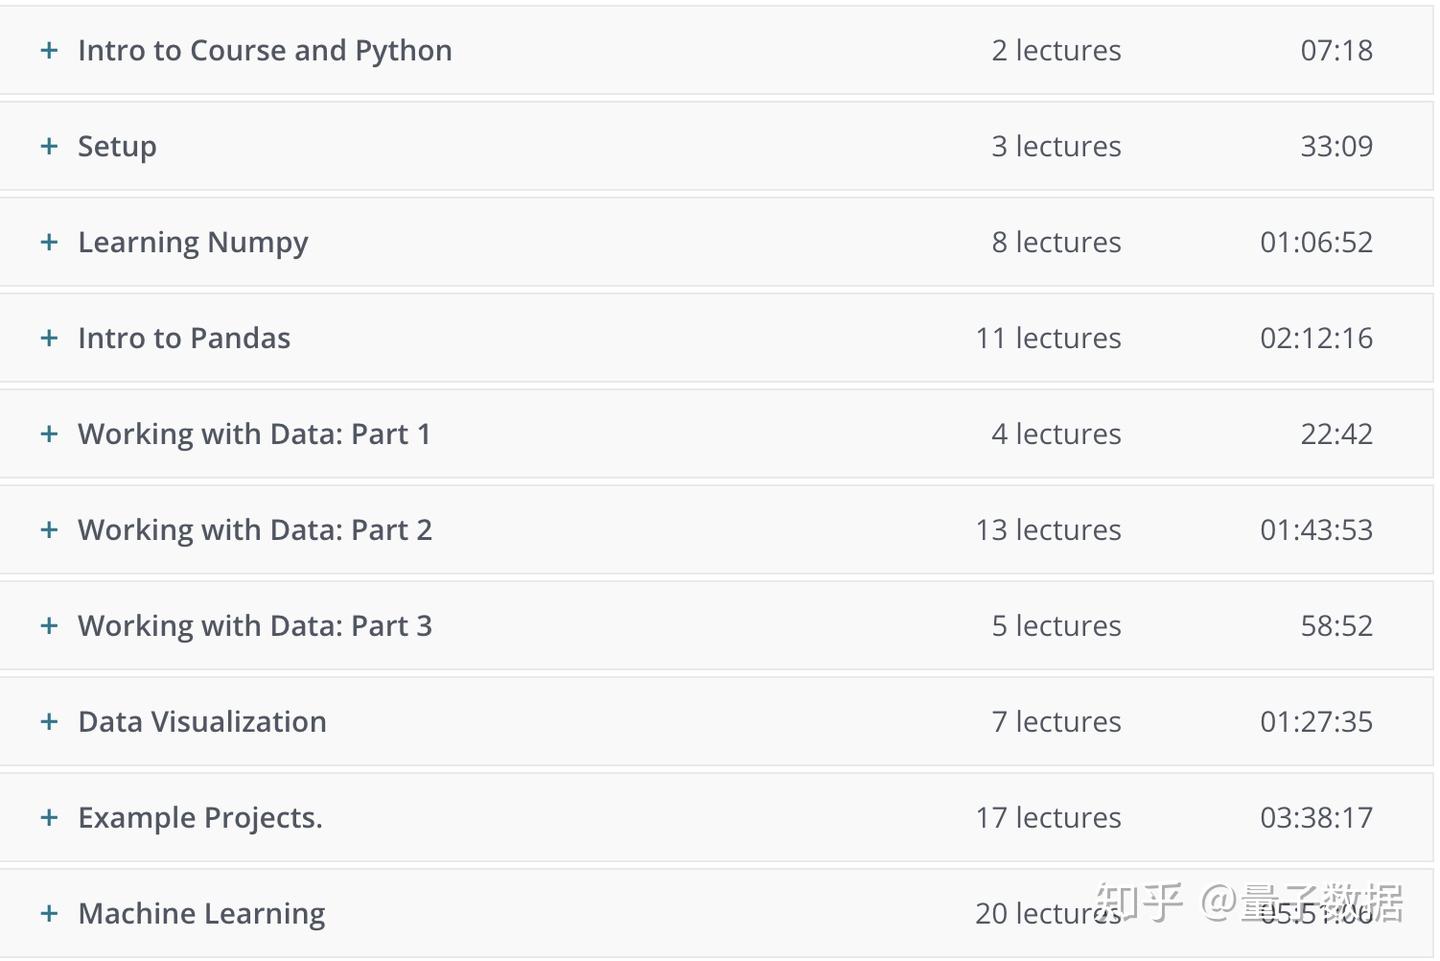Viewport: 1440px width, 961px height.
Task: Expand the Learning Numpy section
Action: coord(49,242)
